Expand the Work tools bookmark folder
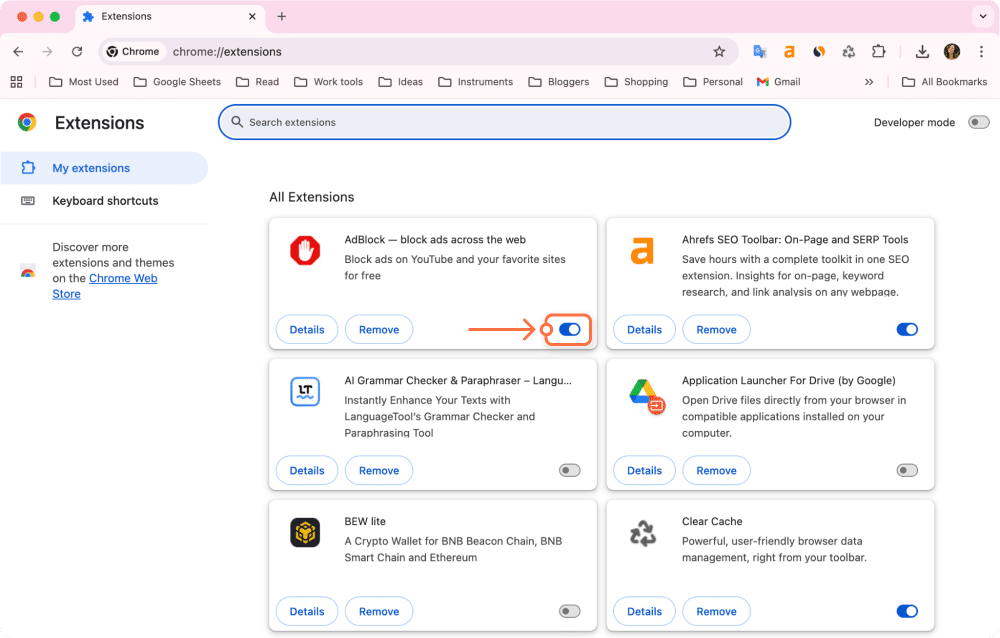1000x638 pixels. pyautogui.click(x=328, y=82)
